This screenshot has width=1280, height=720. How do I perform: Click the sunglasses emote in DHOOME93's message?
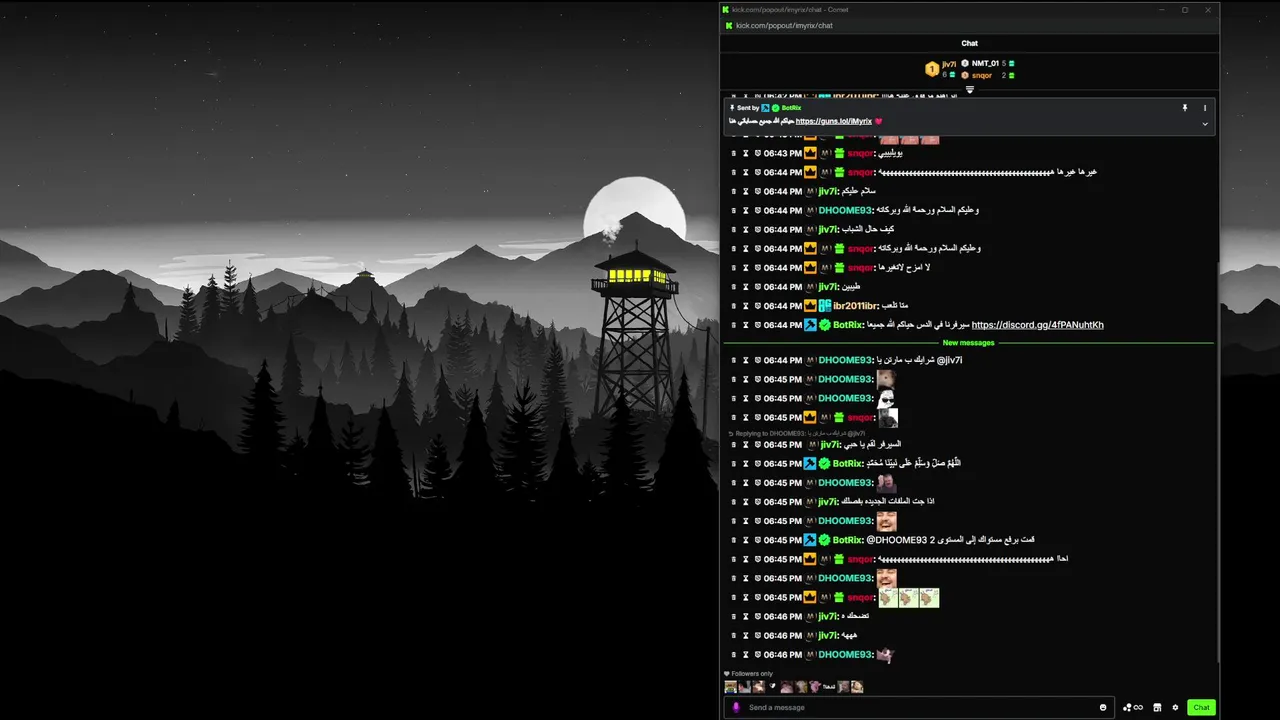pyautogui.click(x=886, y=398)
